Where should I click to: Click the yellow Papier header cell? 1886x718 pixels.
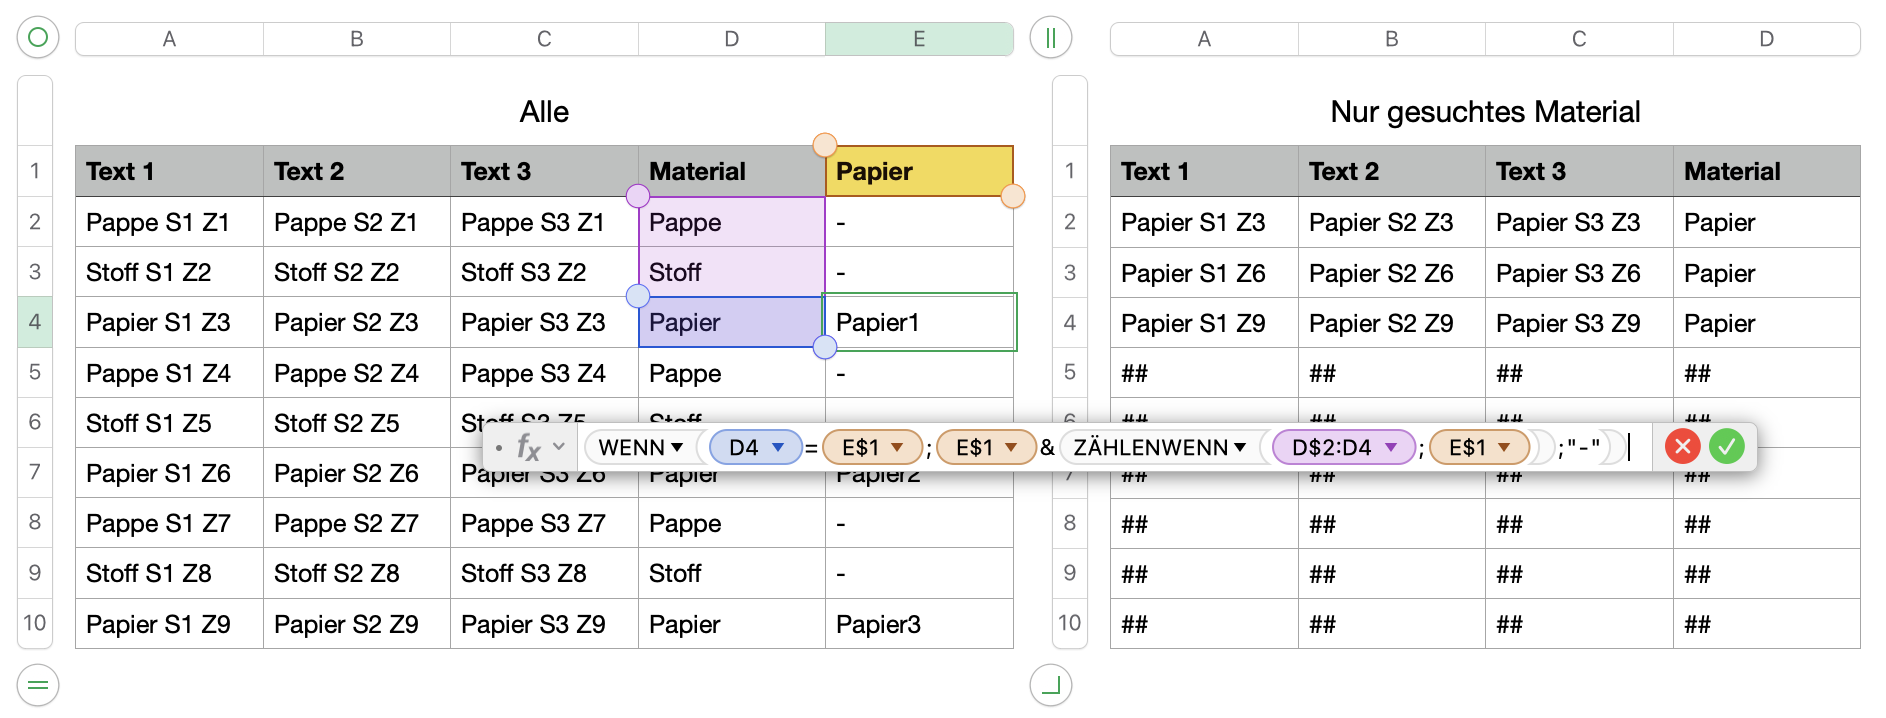pyautogui.click(x=918, y=171)
